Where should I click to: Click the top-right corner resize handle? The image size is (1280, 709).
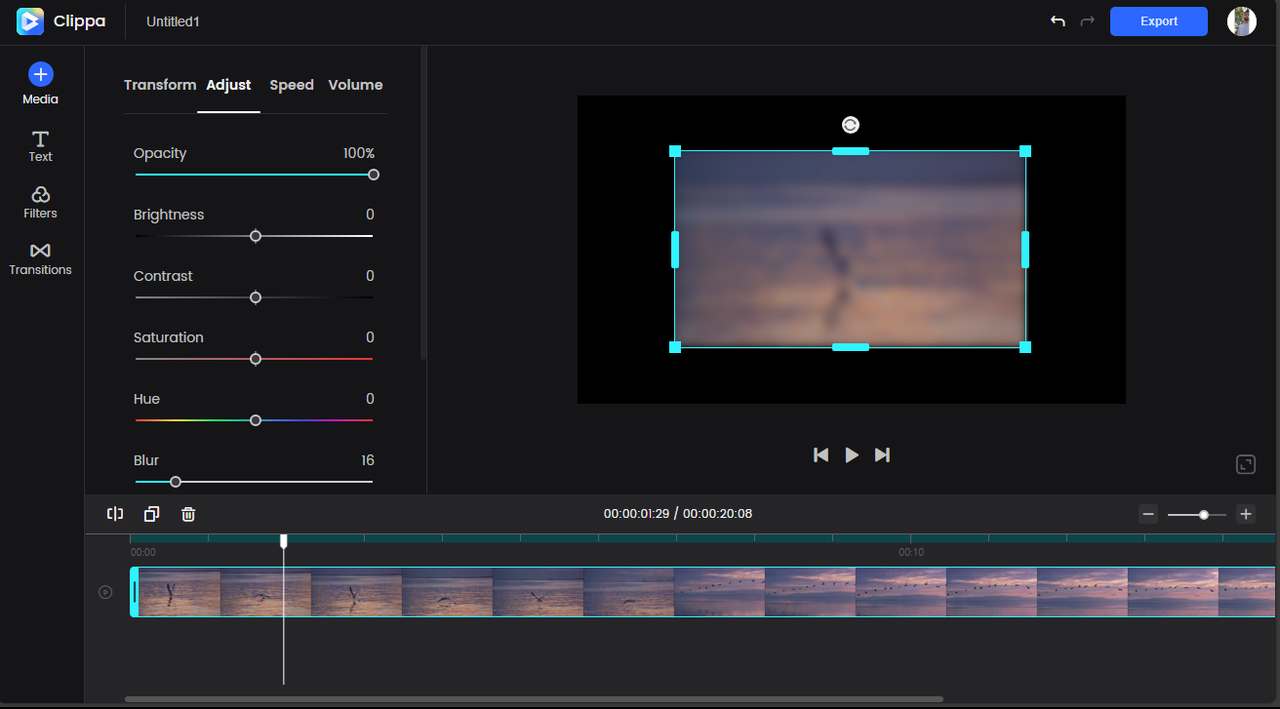pos(1025,151)
